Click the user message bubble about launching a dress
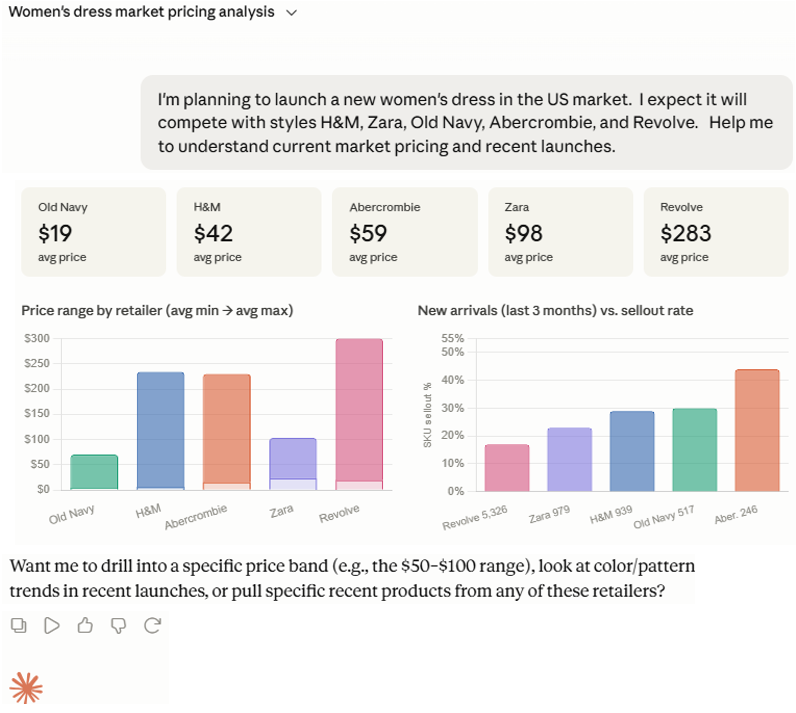 pos(467,122)
